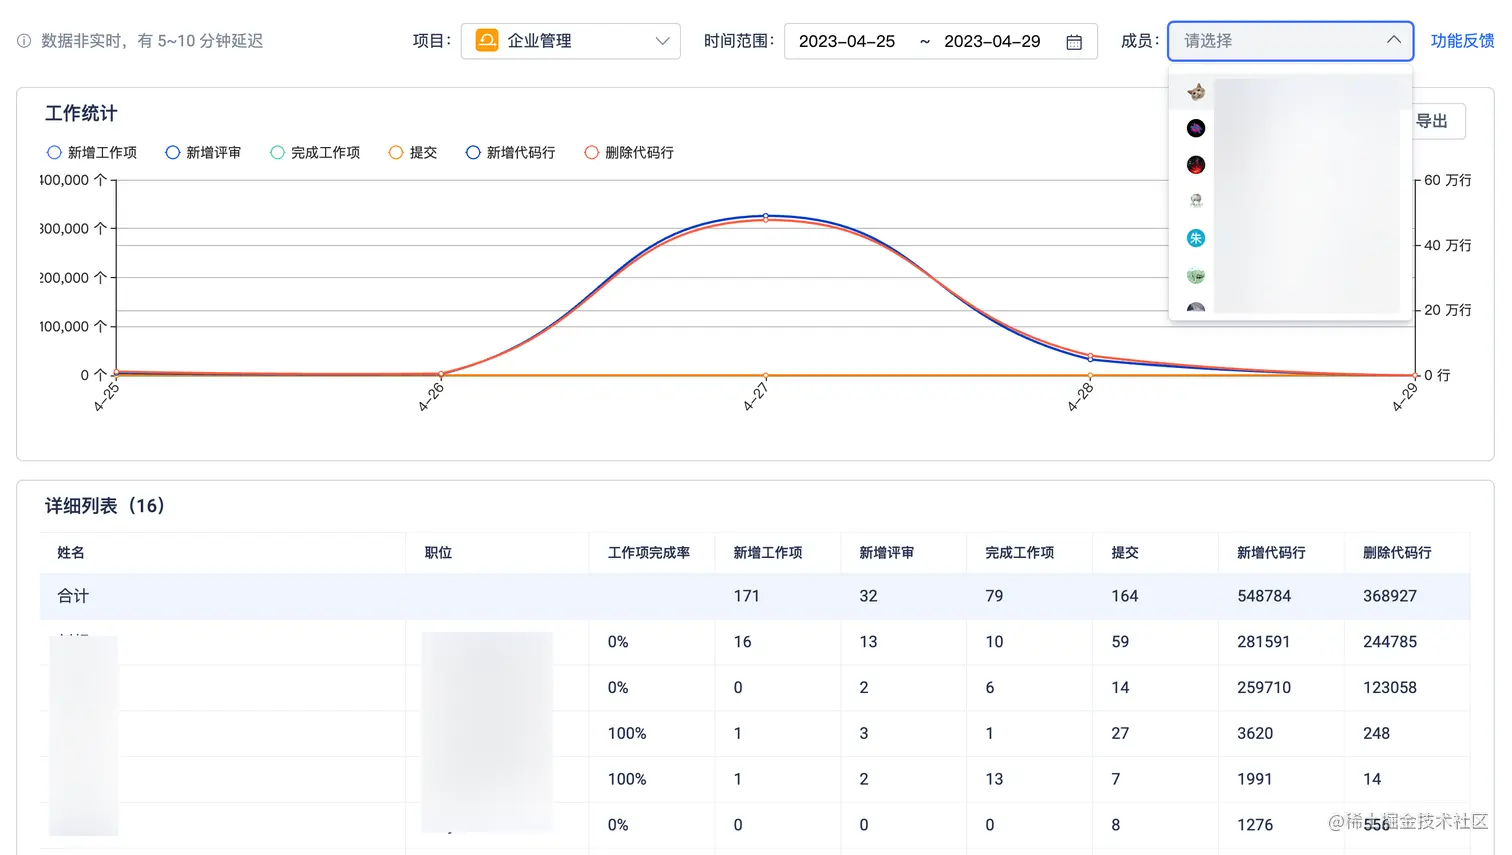Hide the 完成工作项 series in the chart legend
Screen dimensions: 1512x855
(x=315, y=152)
